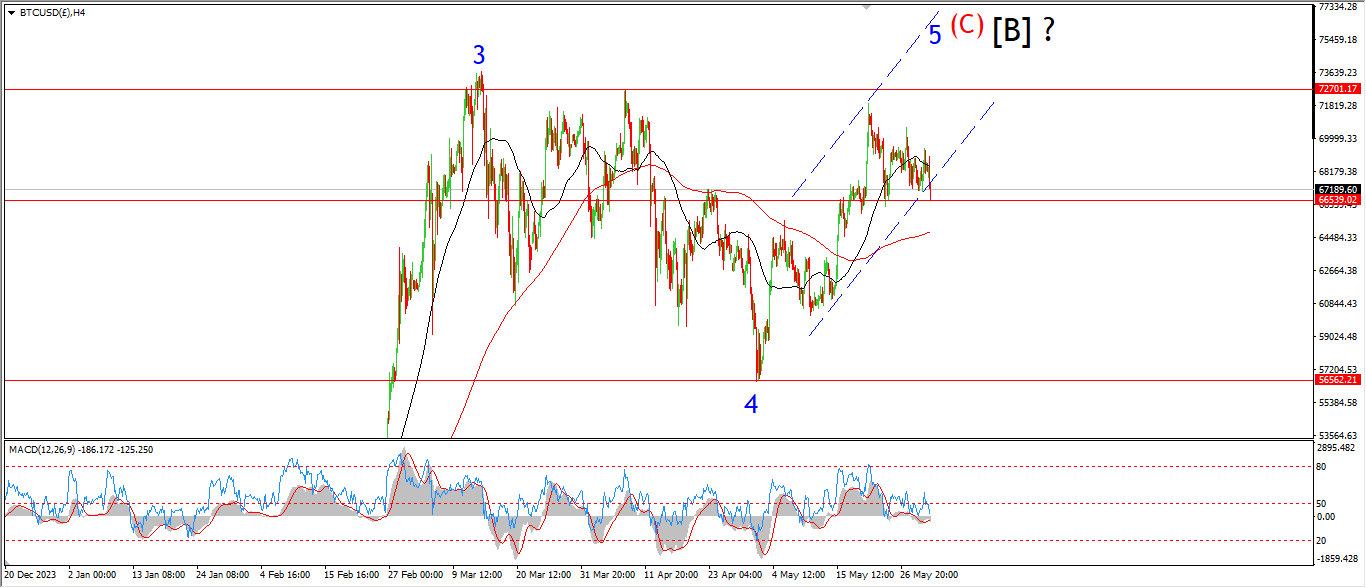The width and height of the screenshot is (1366, 588).
Task: Select the red (C) wave label
Action: 967,26
